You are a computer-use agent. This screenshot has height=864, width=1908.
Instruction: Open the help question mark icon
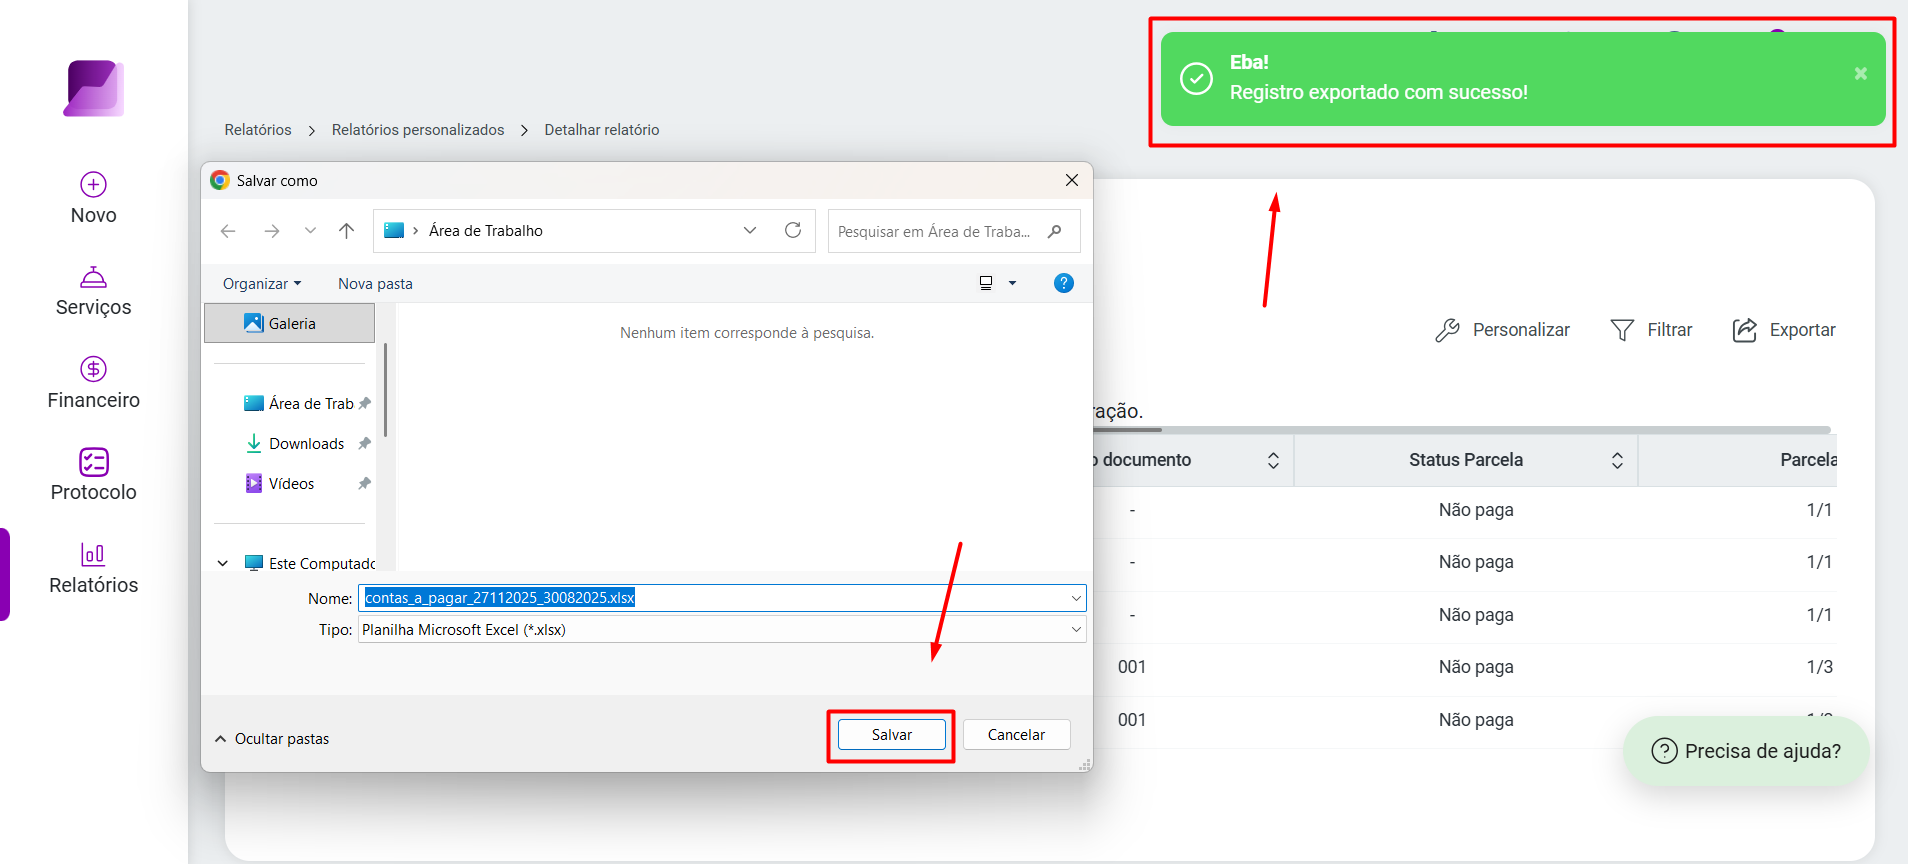(1064, 283)
